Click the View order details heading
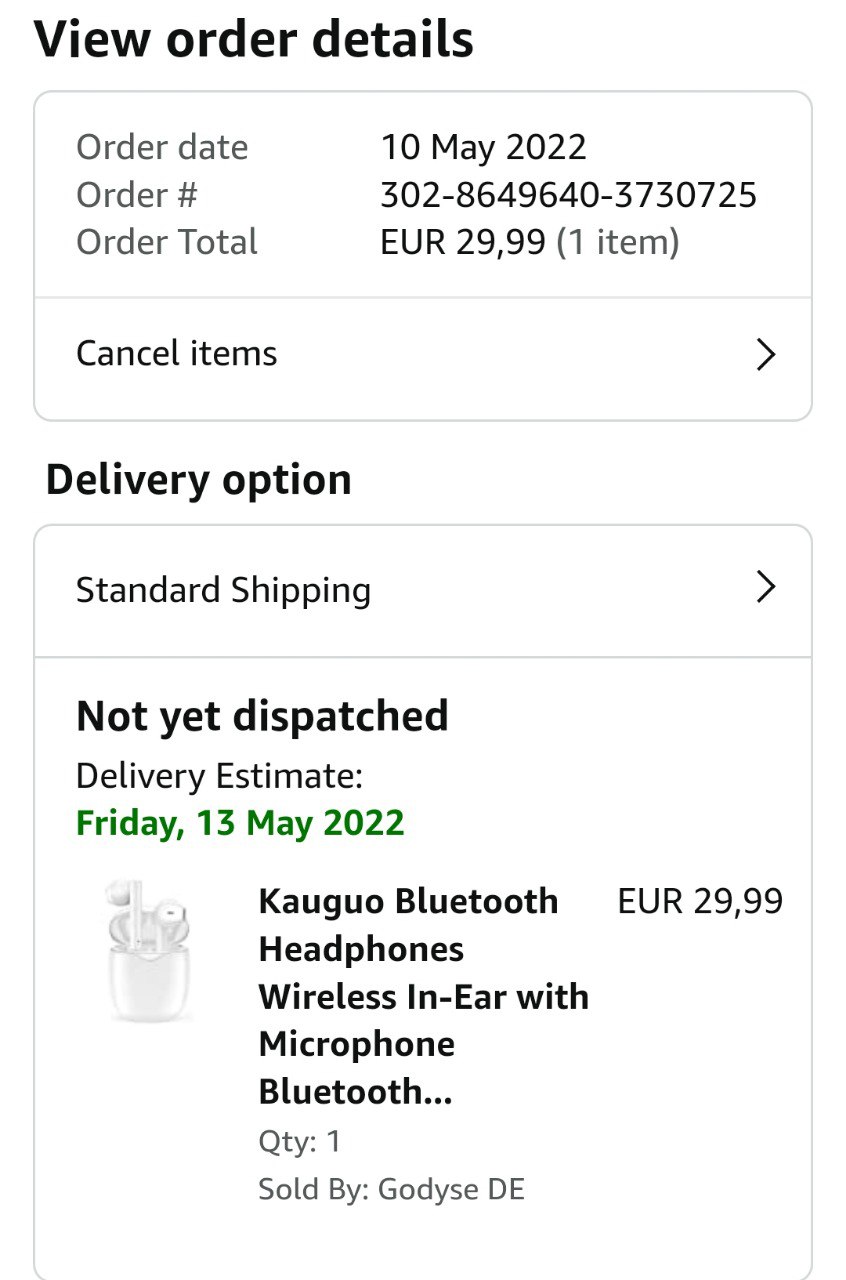Image resolution: width=846 pixels, height=1280 pixels. (x=254, y=40)
